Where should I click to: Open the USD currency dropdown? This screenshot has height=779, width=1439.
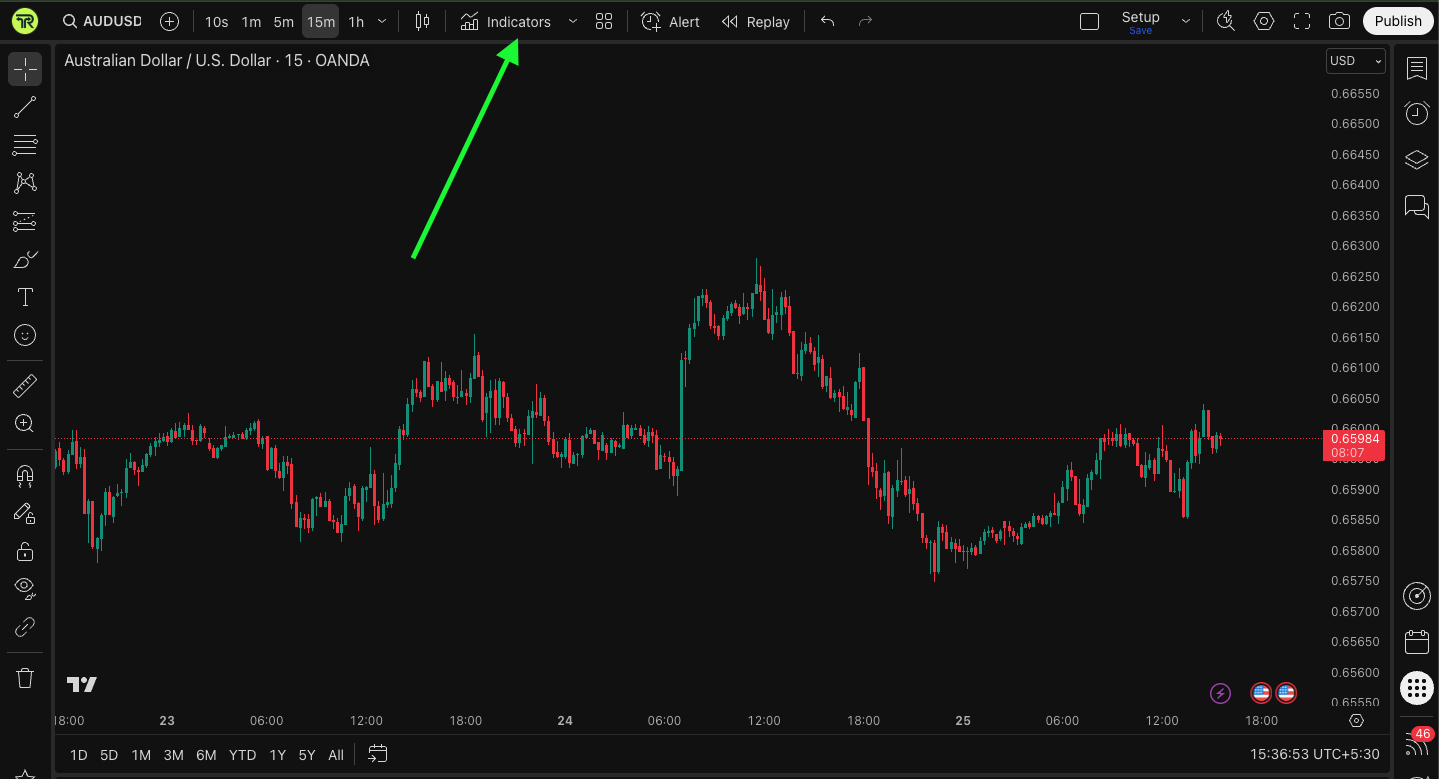coord(1355,61)
